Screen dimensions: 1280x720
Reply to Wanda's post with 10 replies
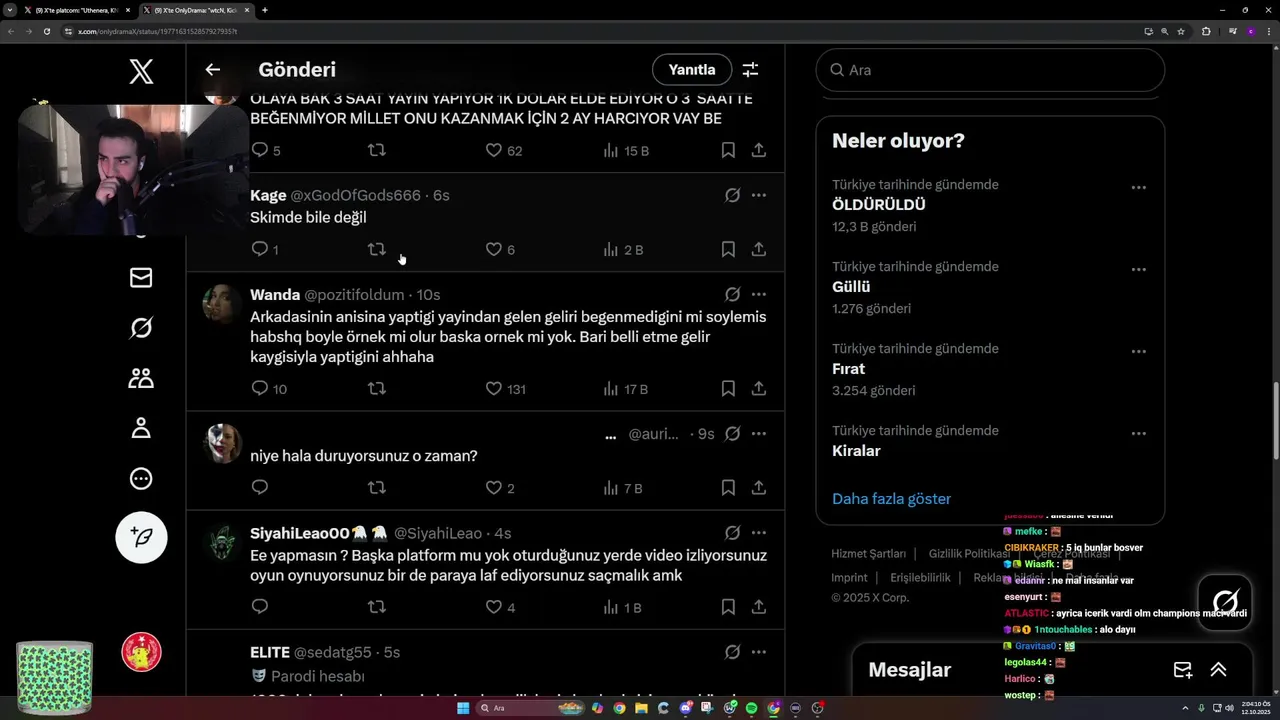coord(260,388)
